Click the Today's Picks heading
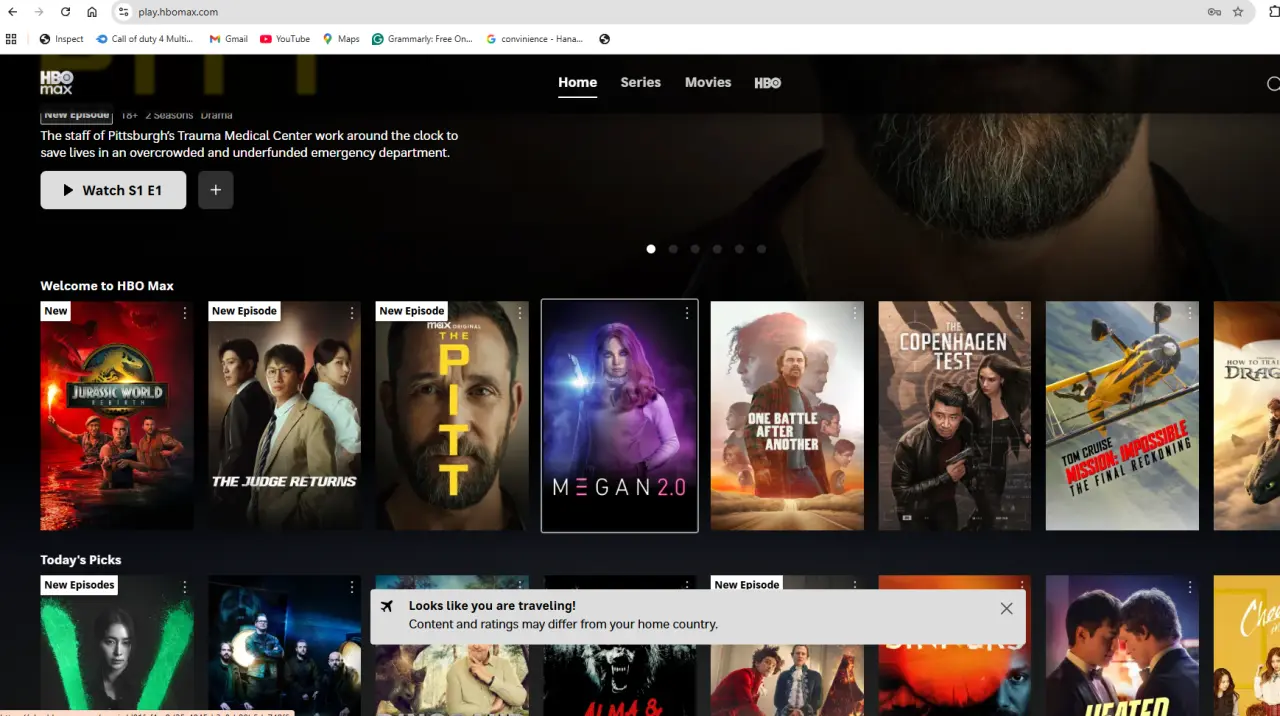 (81, 560)
